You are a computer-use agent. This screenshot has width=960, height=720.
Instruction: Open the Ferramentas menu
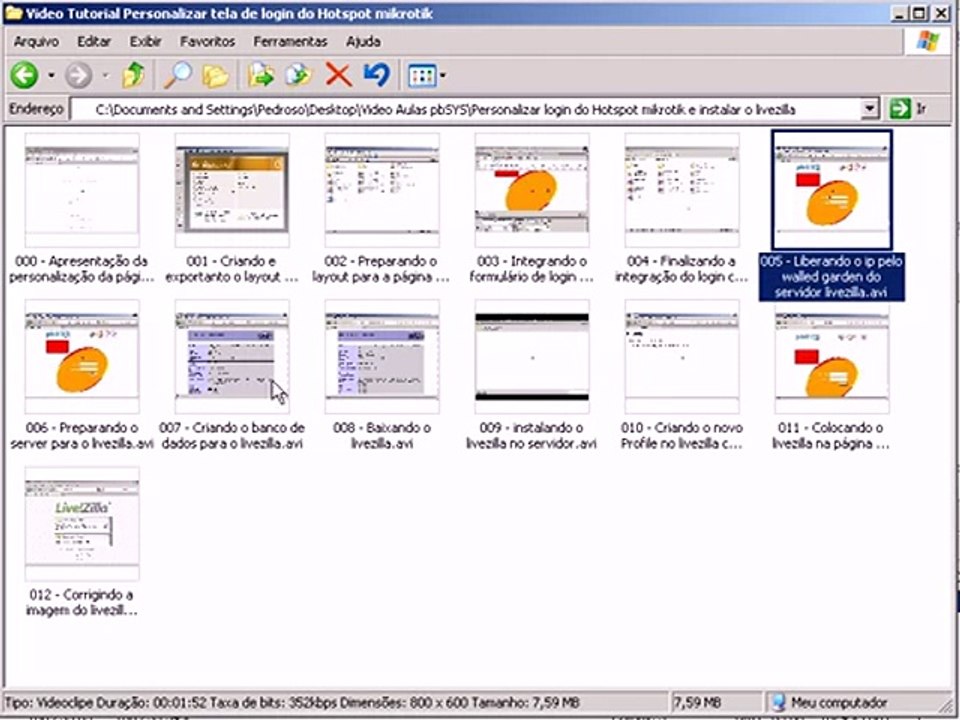pyautogui.click(x=290, y=42)
